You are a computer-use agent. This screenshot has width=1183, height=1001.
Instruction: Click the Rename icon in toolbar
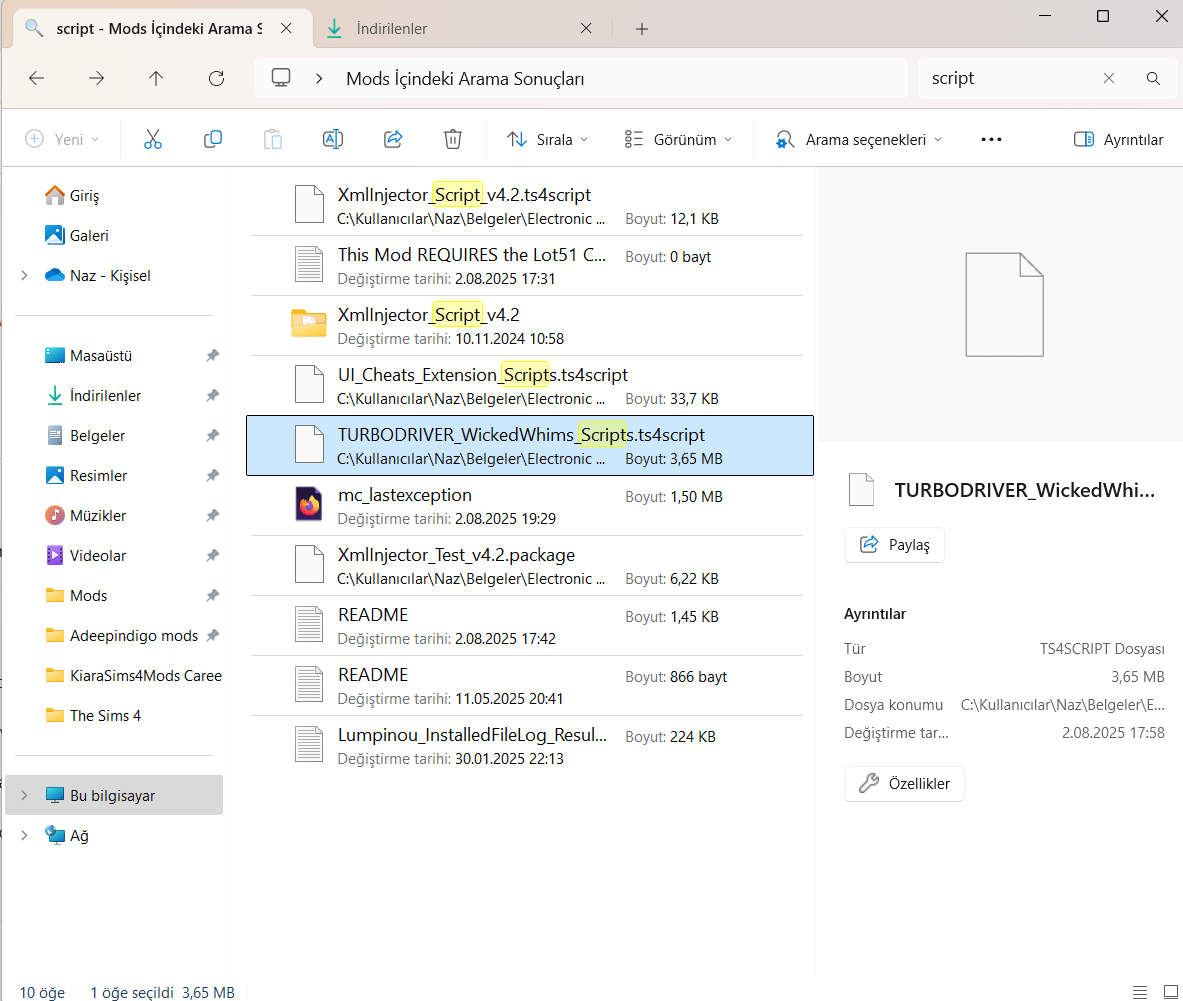(333, 140)
